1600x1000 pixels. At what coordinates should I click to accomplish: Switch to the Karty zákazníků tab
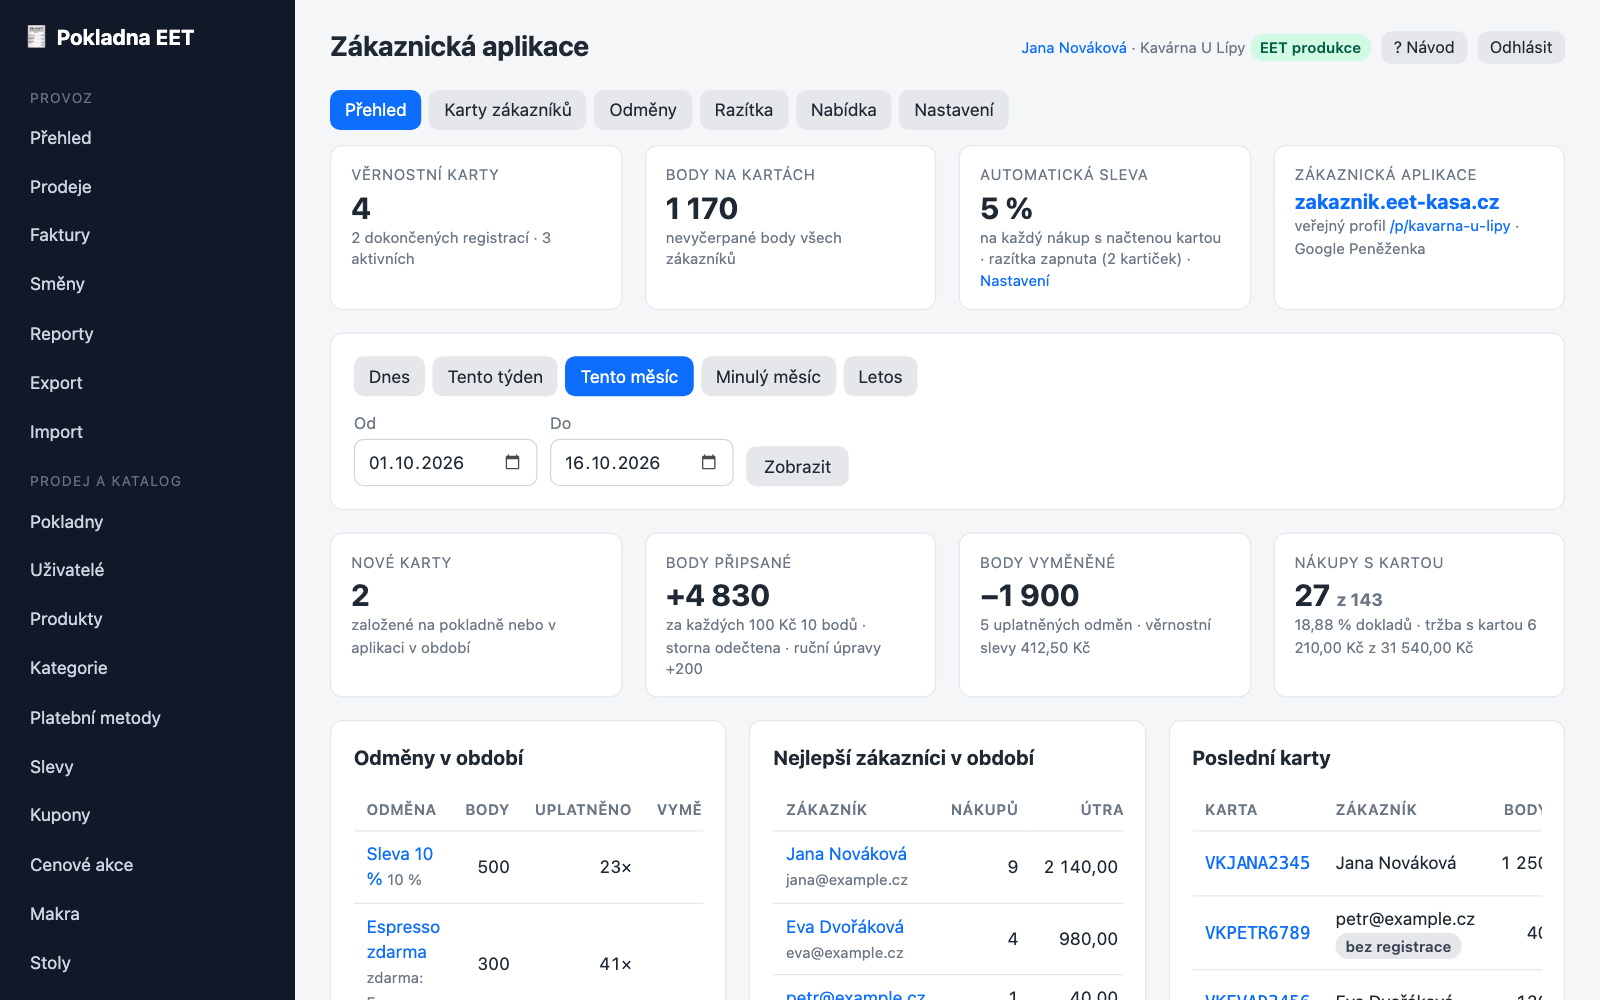click(x=508, y=110)
